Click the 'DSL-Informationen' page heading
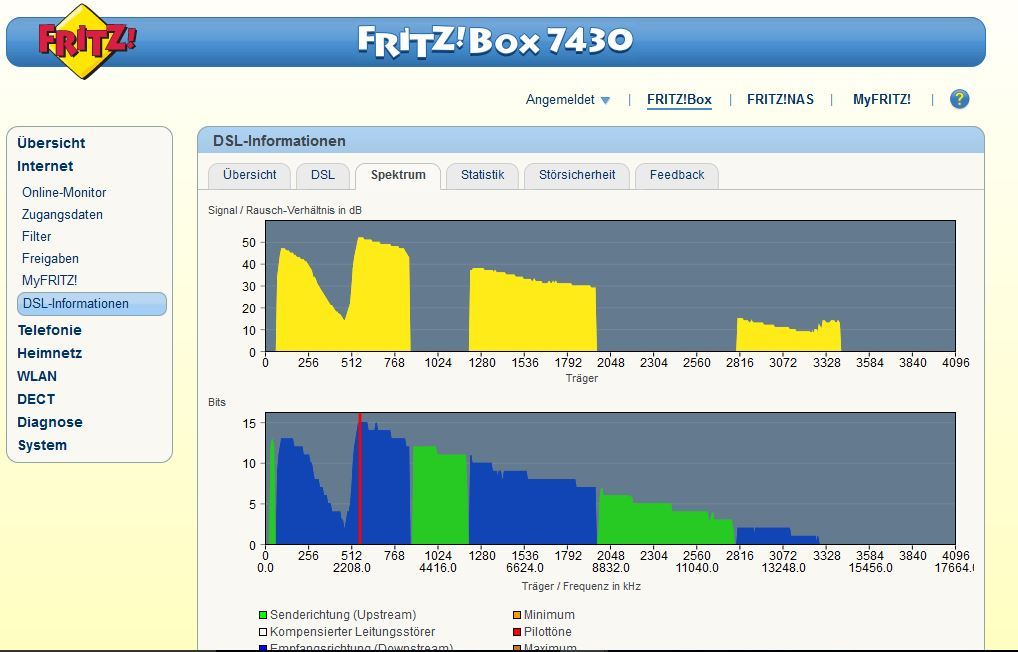The image size is (1018, 652). pos(279,141)
